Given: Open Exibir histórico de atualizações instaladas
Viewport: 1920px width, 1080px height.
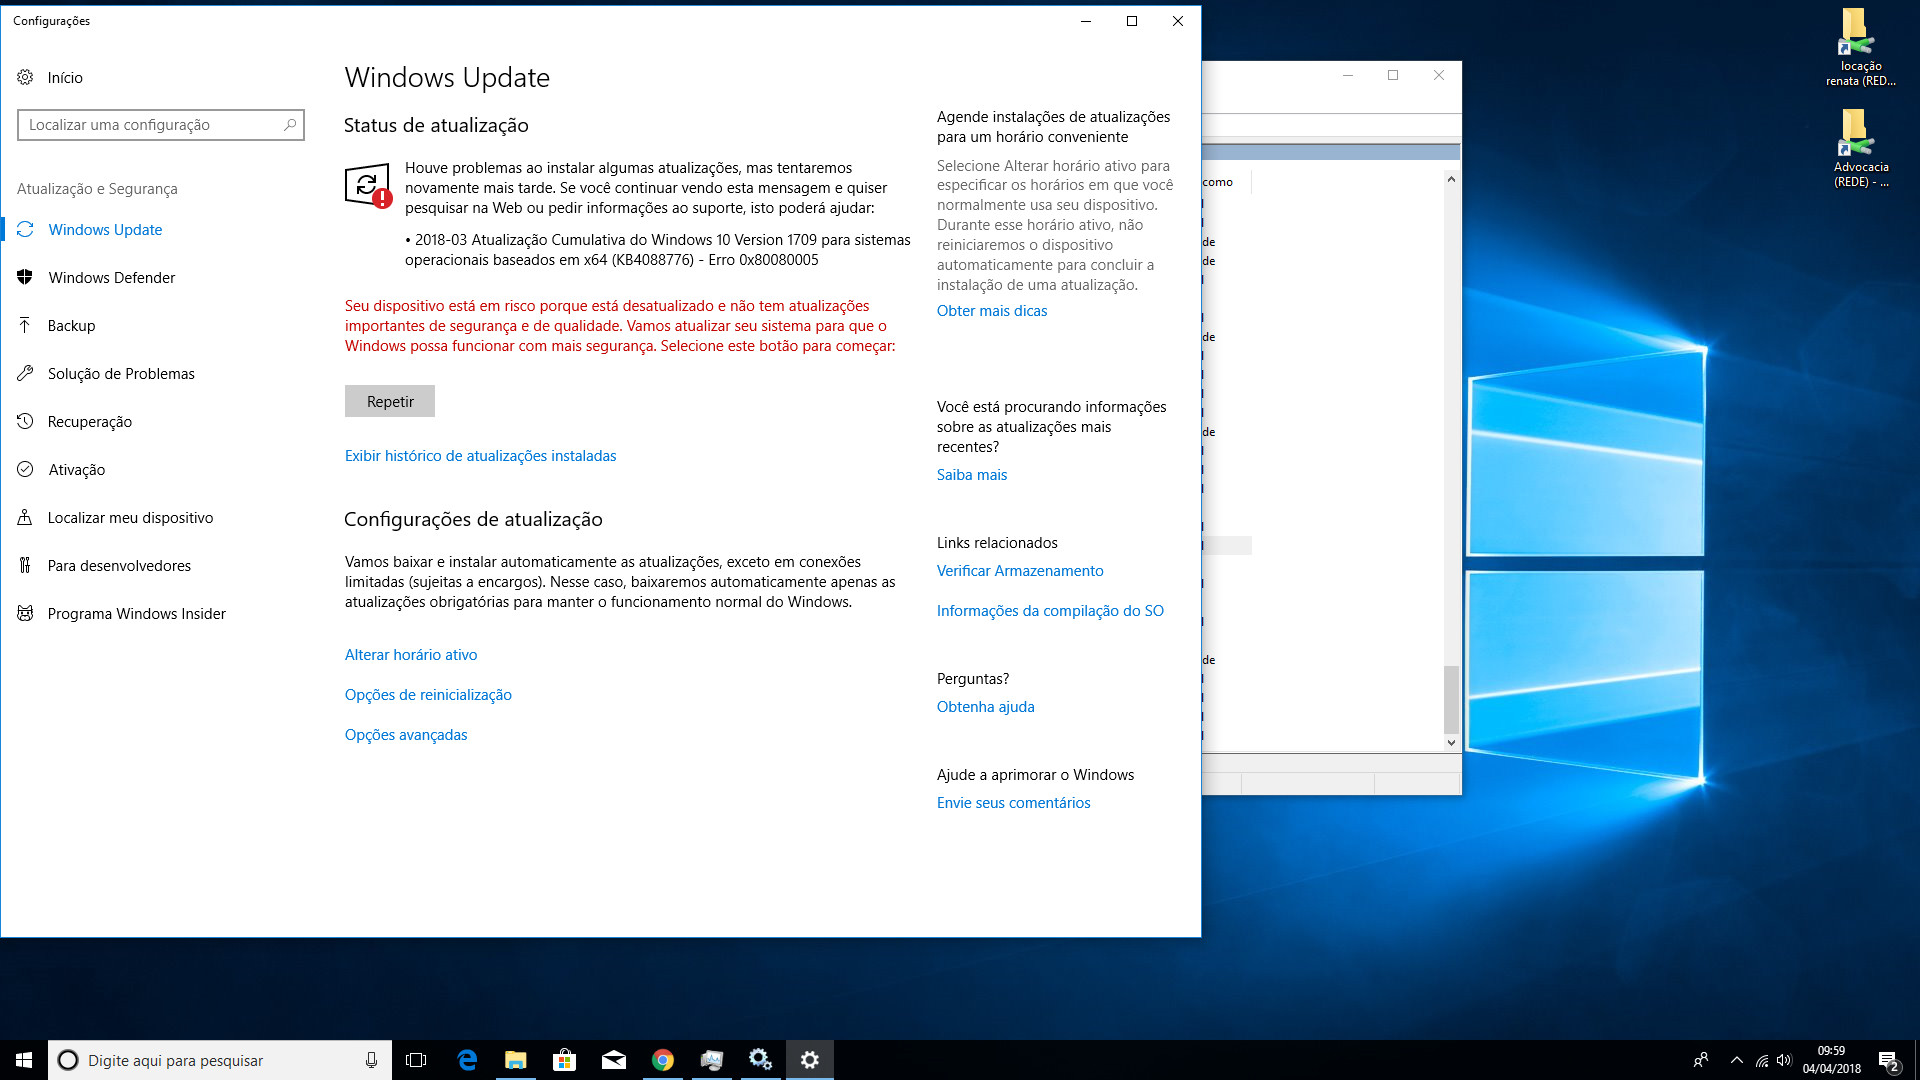Looking at the screenshot, I should (480, 456).
